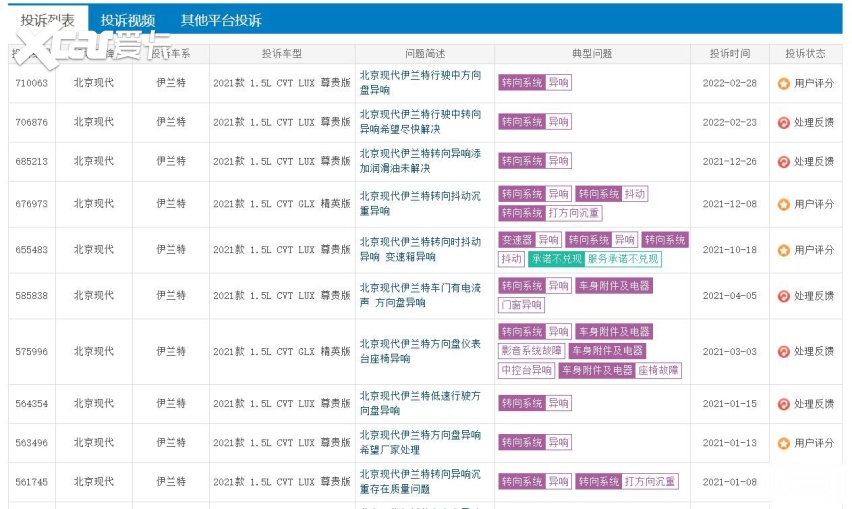Click date 2021-01-15
Image resolution: width=852 pixels, height=509 pixels.
729,404
